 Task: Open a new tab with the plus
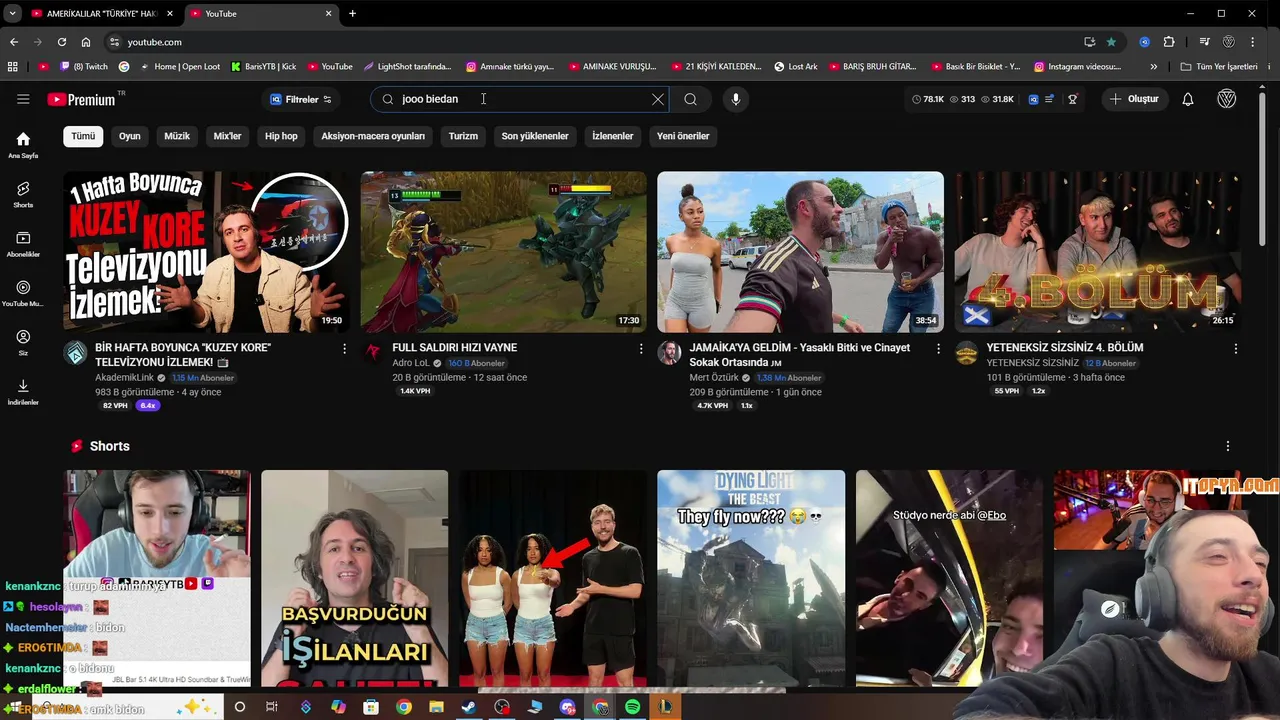tap(352, 13)
